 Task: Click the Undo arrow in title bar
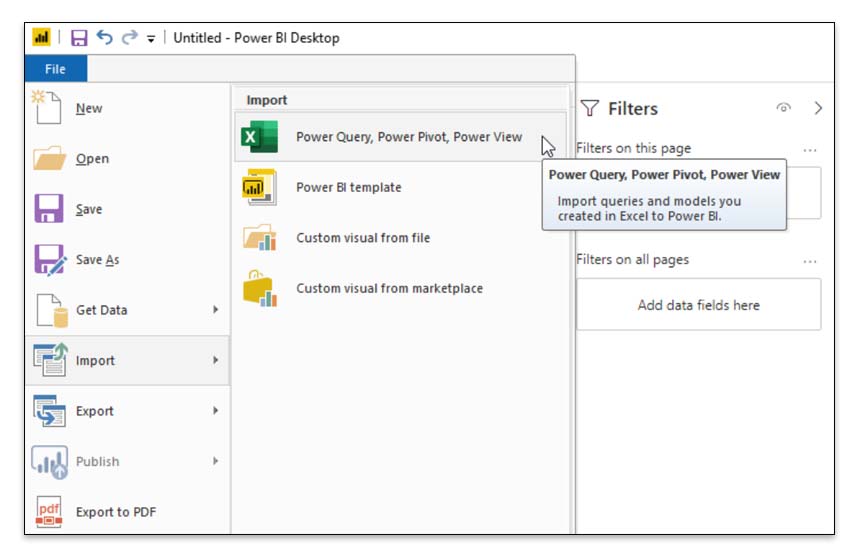(104, 37)
